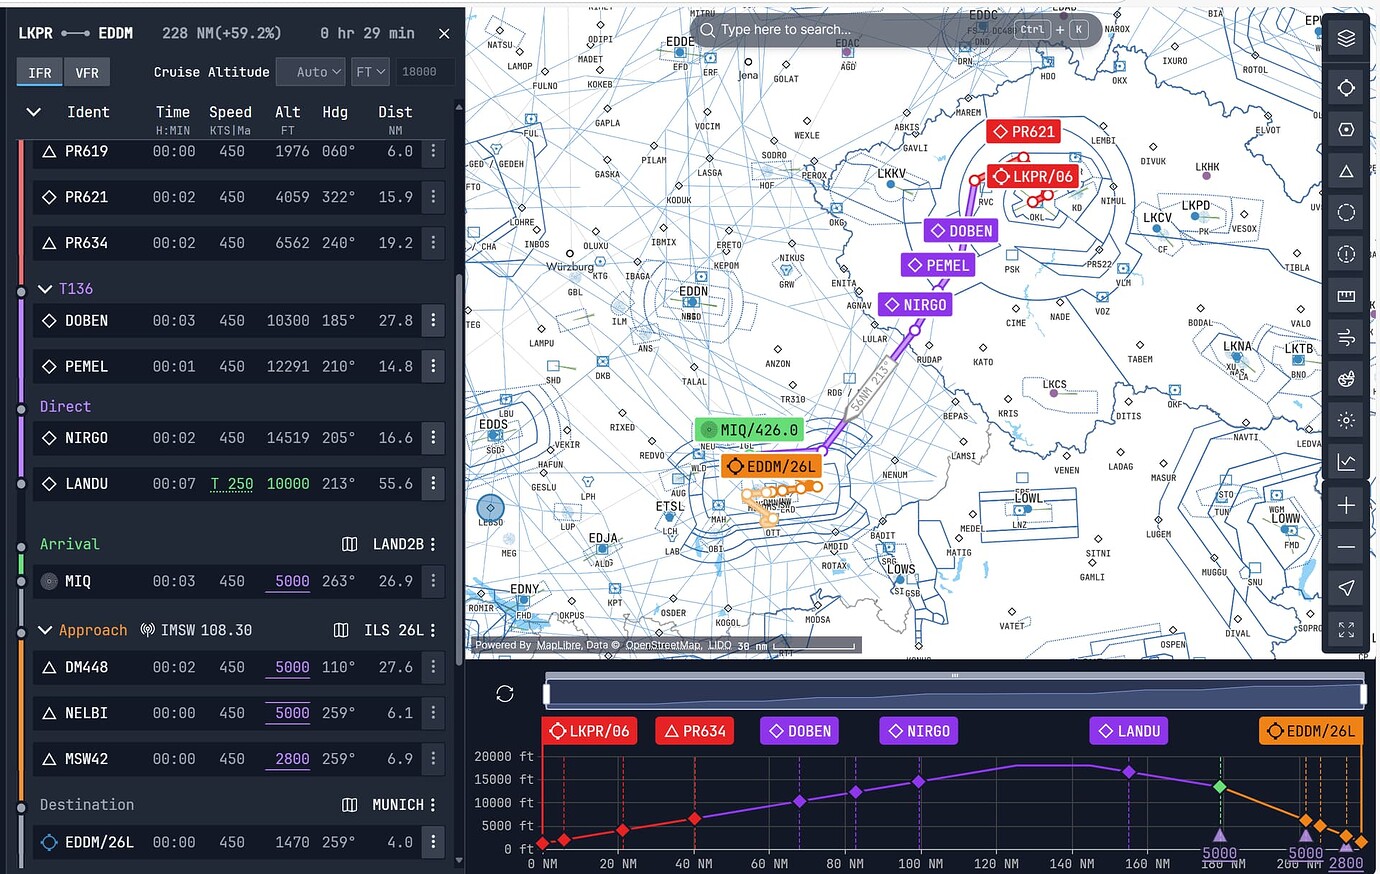
Task: Open the elevation chart icon in map sidebar
Action: [1346, 462]
